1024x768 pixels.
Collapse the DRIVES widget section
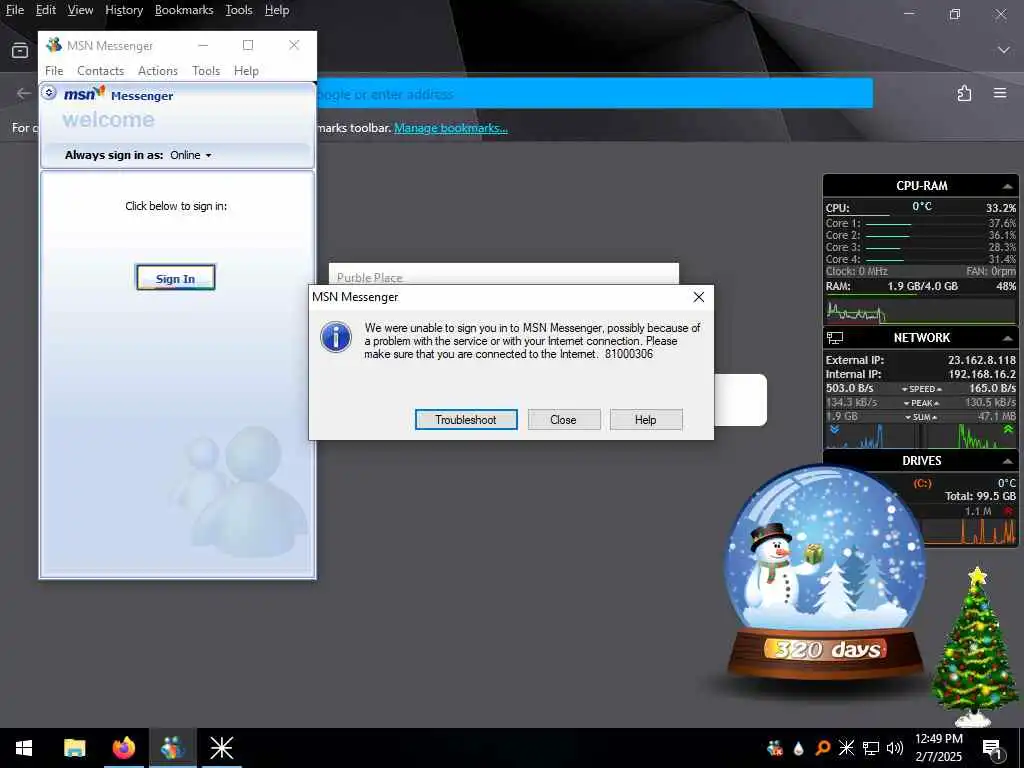pos(1007,461)
